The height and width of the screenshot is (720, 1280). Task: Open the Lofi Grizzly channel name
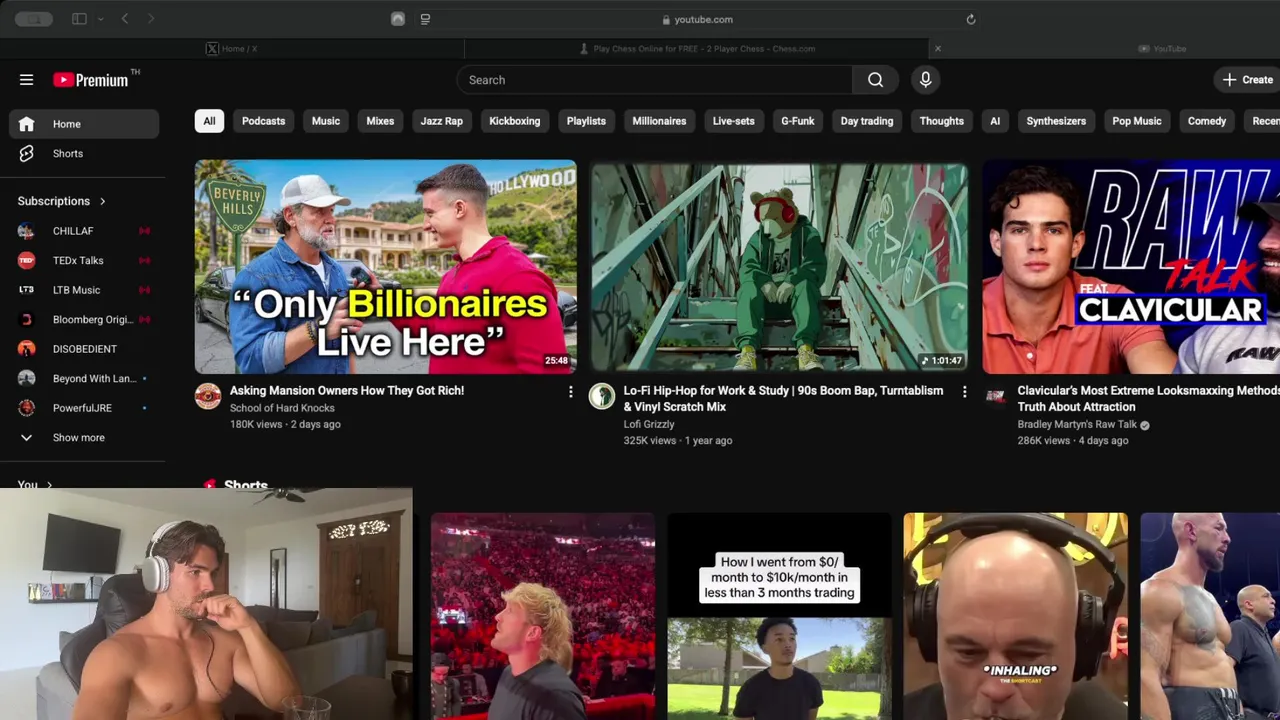[x=649, y=424]
